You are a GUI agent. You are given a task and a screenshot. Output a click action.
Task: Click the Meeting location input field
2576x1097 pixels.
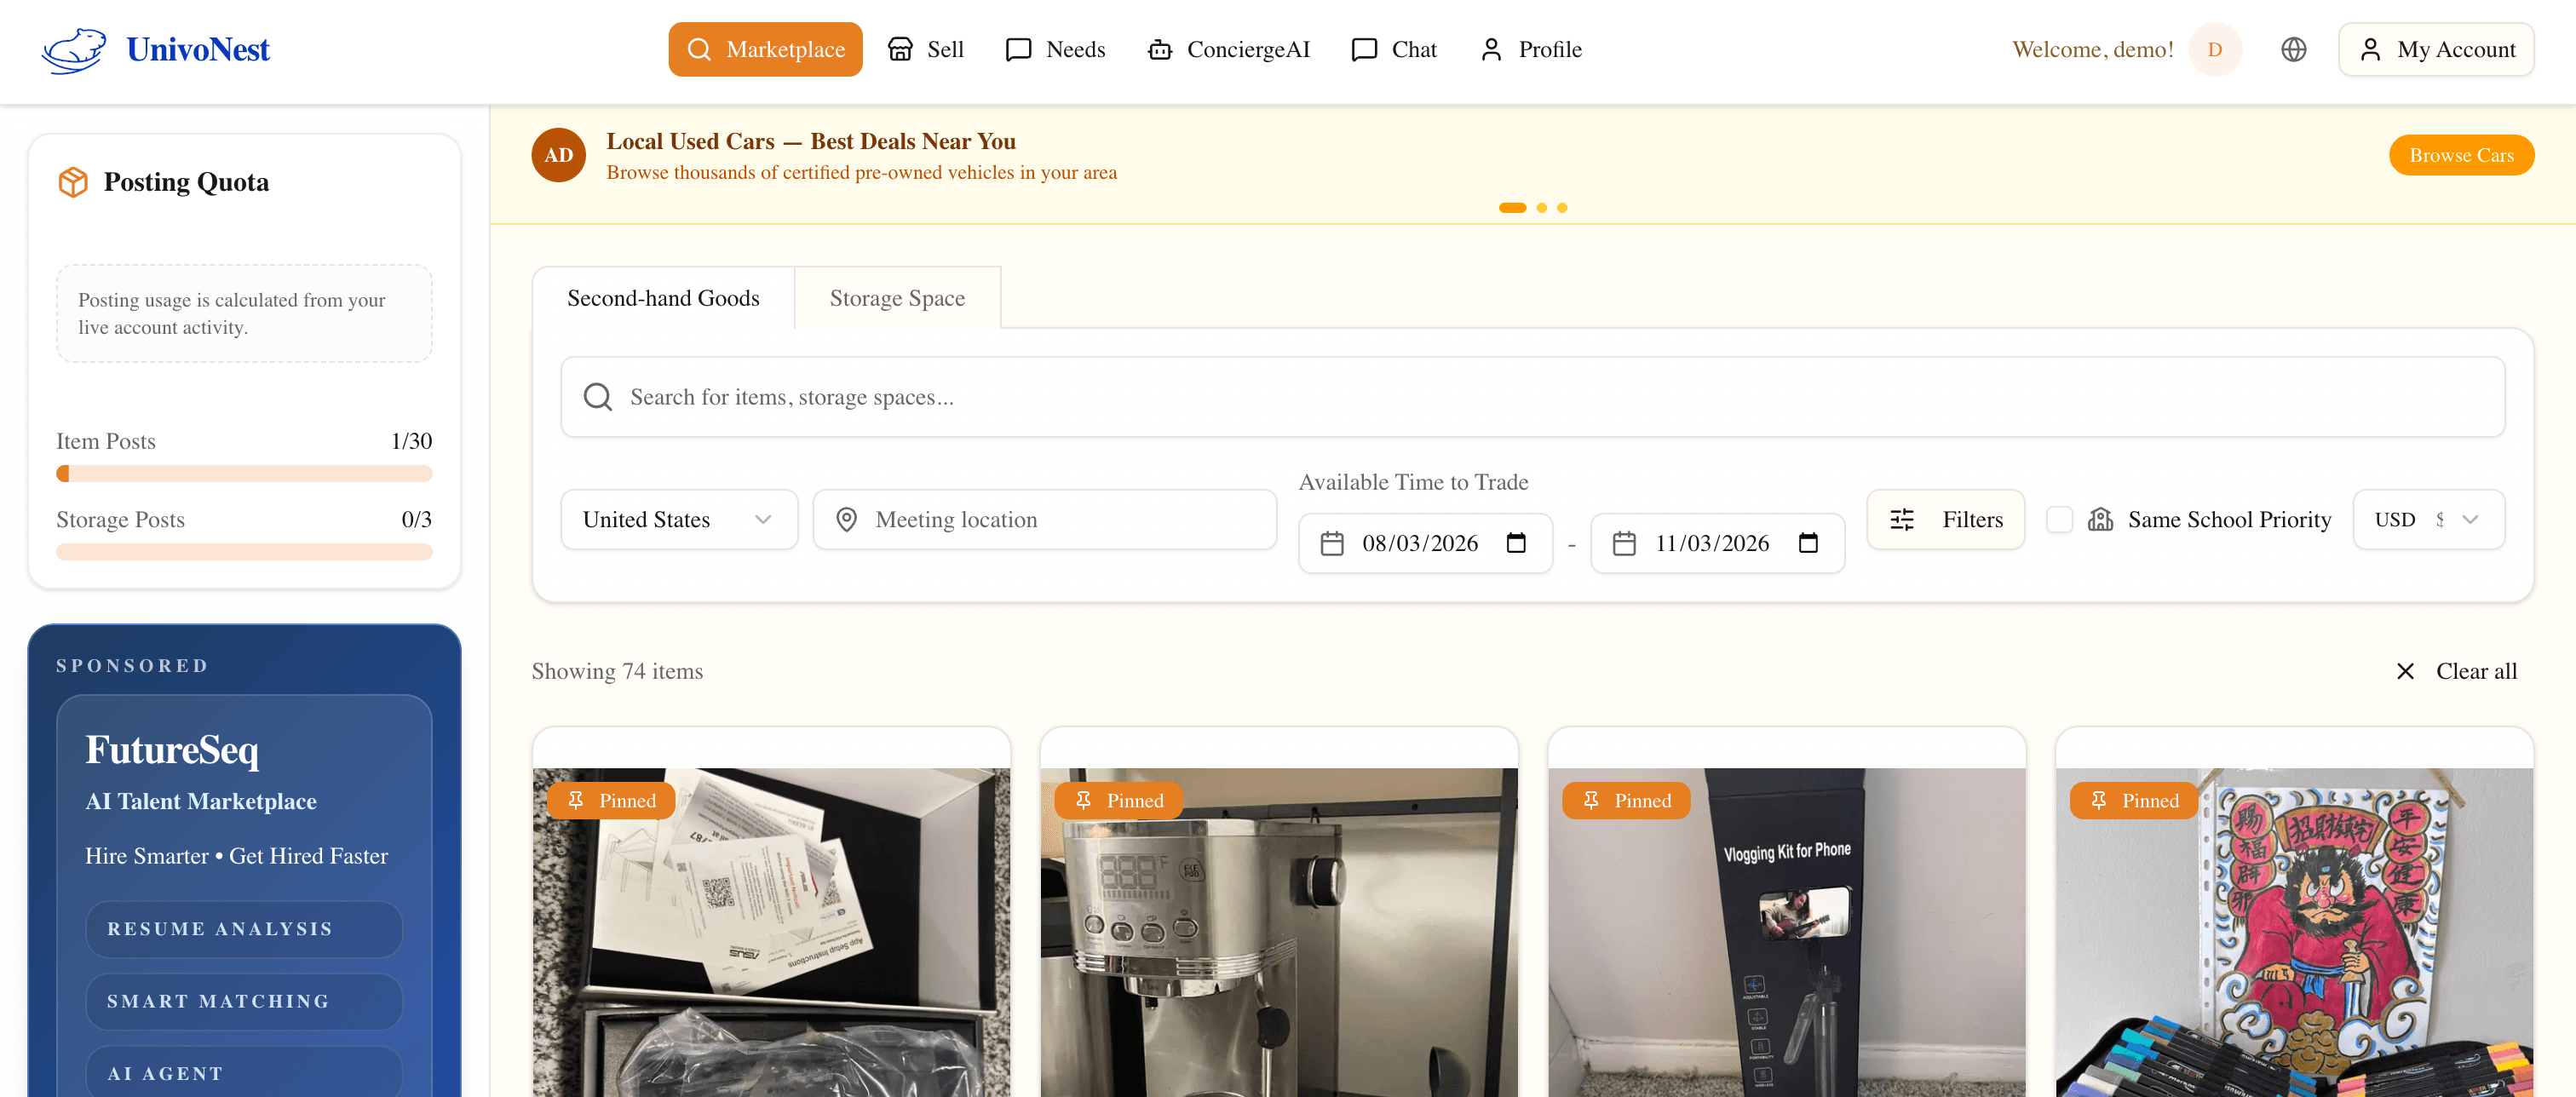click(x=1044, y=519)
